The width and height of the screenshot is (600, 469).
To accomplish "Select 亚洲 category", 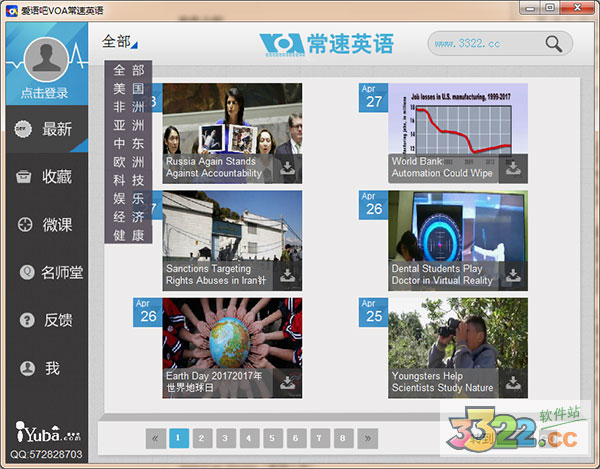I will click(129, 125).
